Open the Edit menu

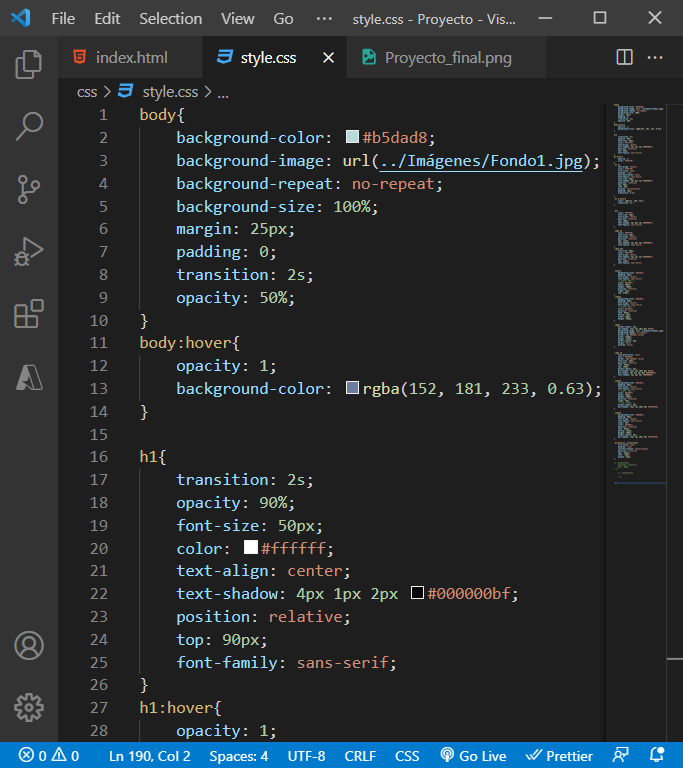tap(107, 19)
